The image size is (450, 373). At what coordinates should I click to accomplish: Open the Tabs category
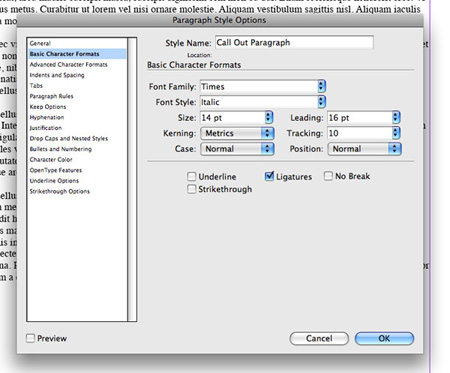coord(36,86)
